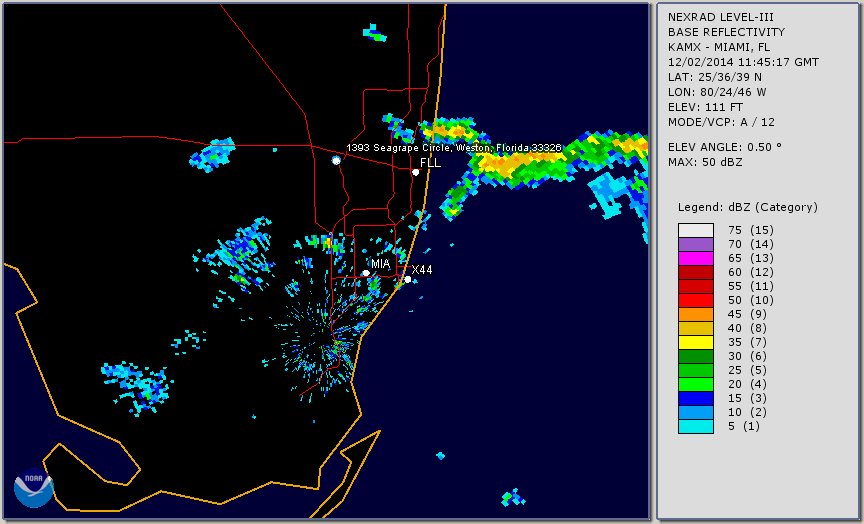The width and height of the screenshot is (864, 524).
Task: Click the gold 40 dBZ legend swatch
Action: pos(696,328)
